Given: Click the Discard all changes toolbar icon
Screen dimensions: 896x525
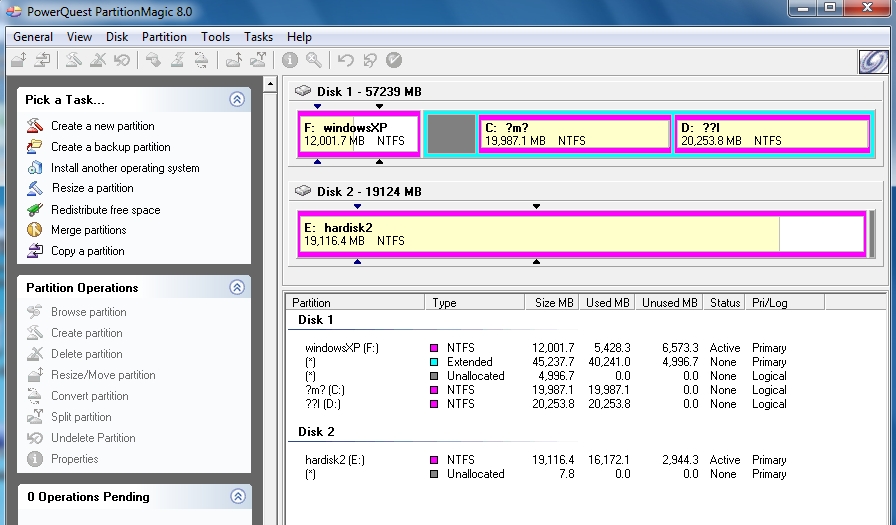Looking at the screenshot, I should (370, 59).
